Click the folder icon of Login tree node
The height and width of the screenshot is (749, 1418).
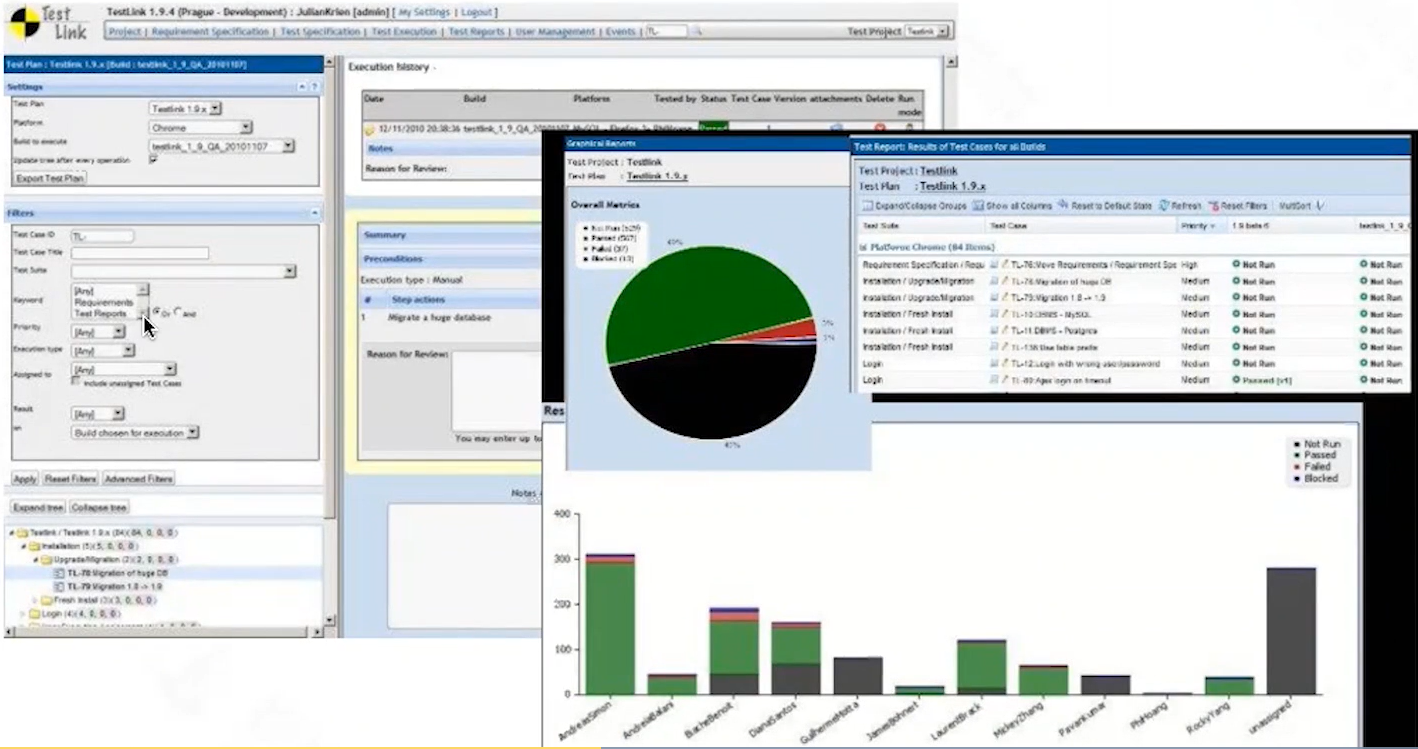point(35,613)
